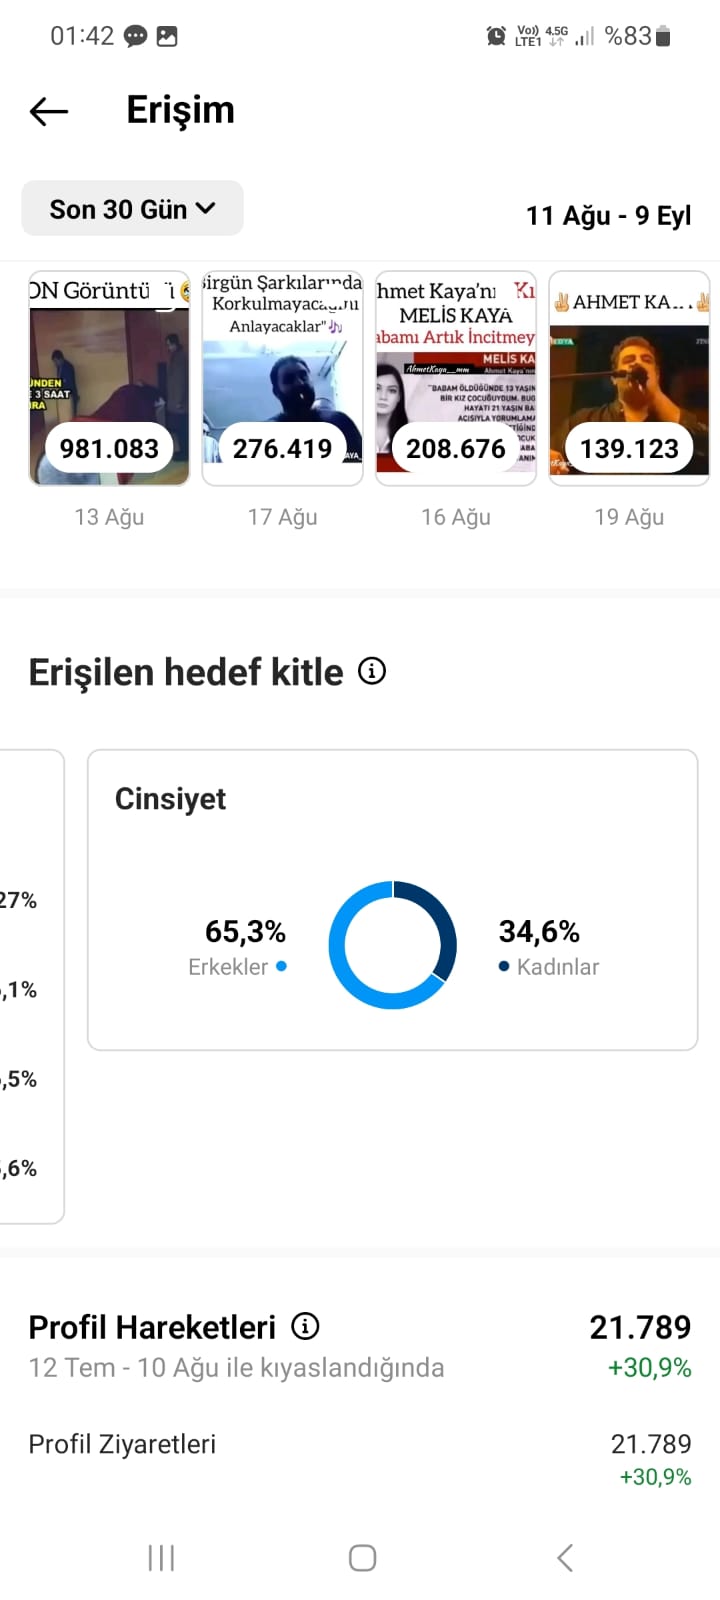Viewport: 720px width, 1600px height.
Task: Open the Ahmet Kaya post with 139.123 reach
Action: (x=629, y=378)
